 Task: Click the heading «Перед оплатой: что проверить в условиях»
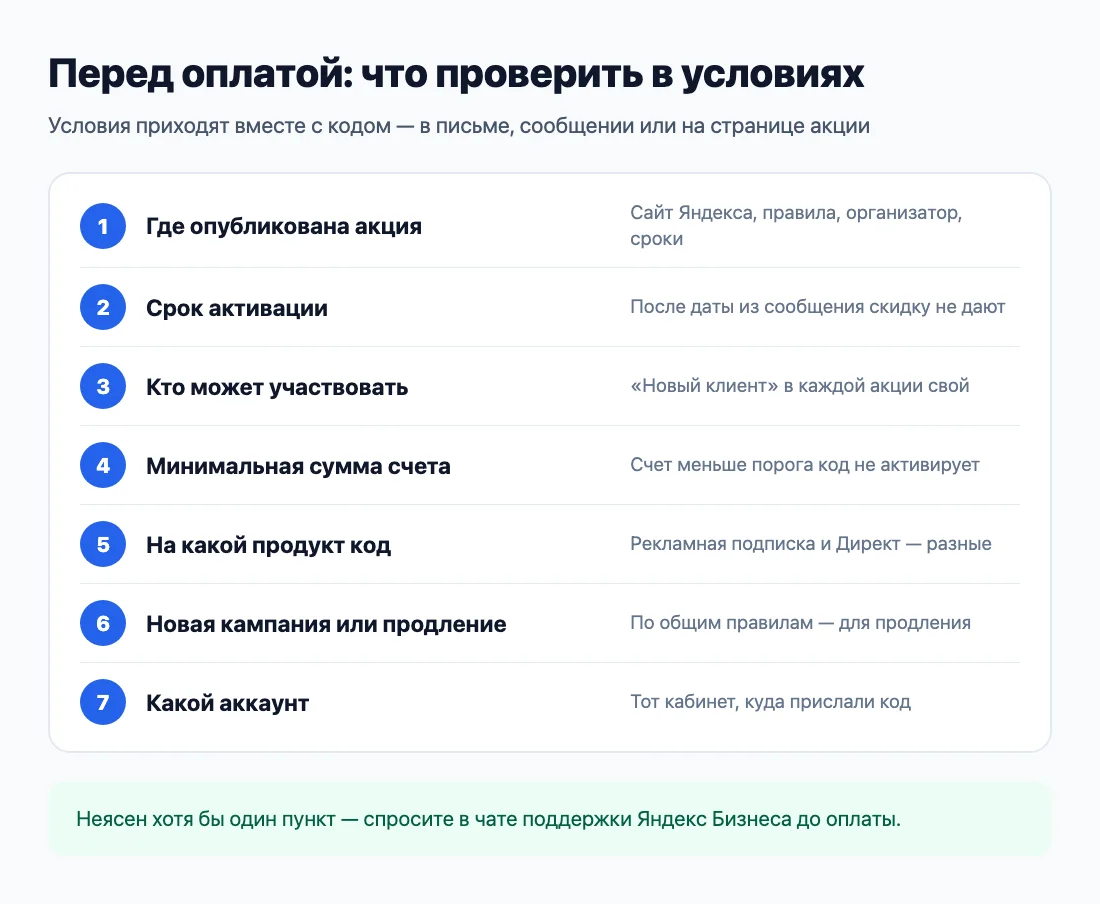pyautogui.click(x=456, y=74)
